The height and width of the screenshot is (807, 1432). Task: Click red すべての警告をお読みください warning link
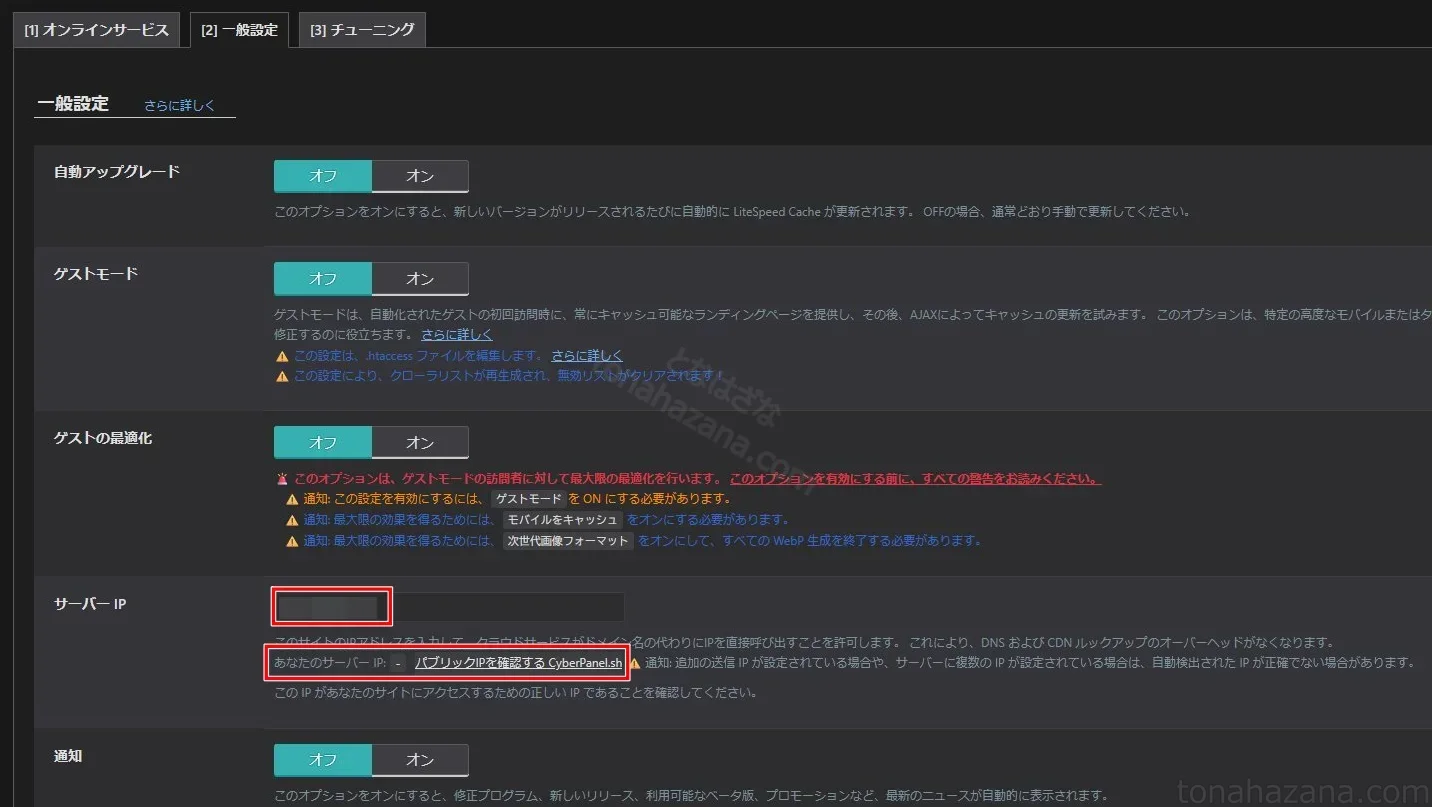(x=915, y=478)
